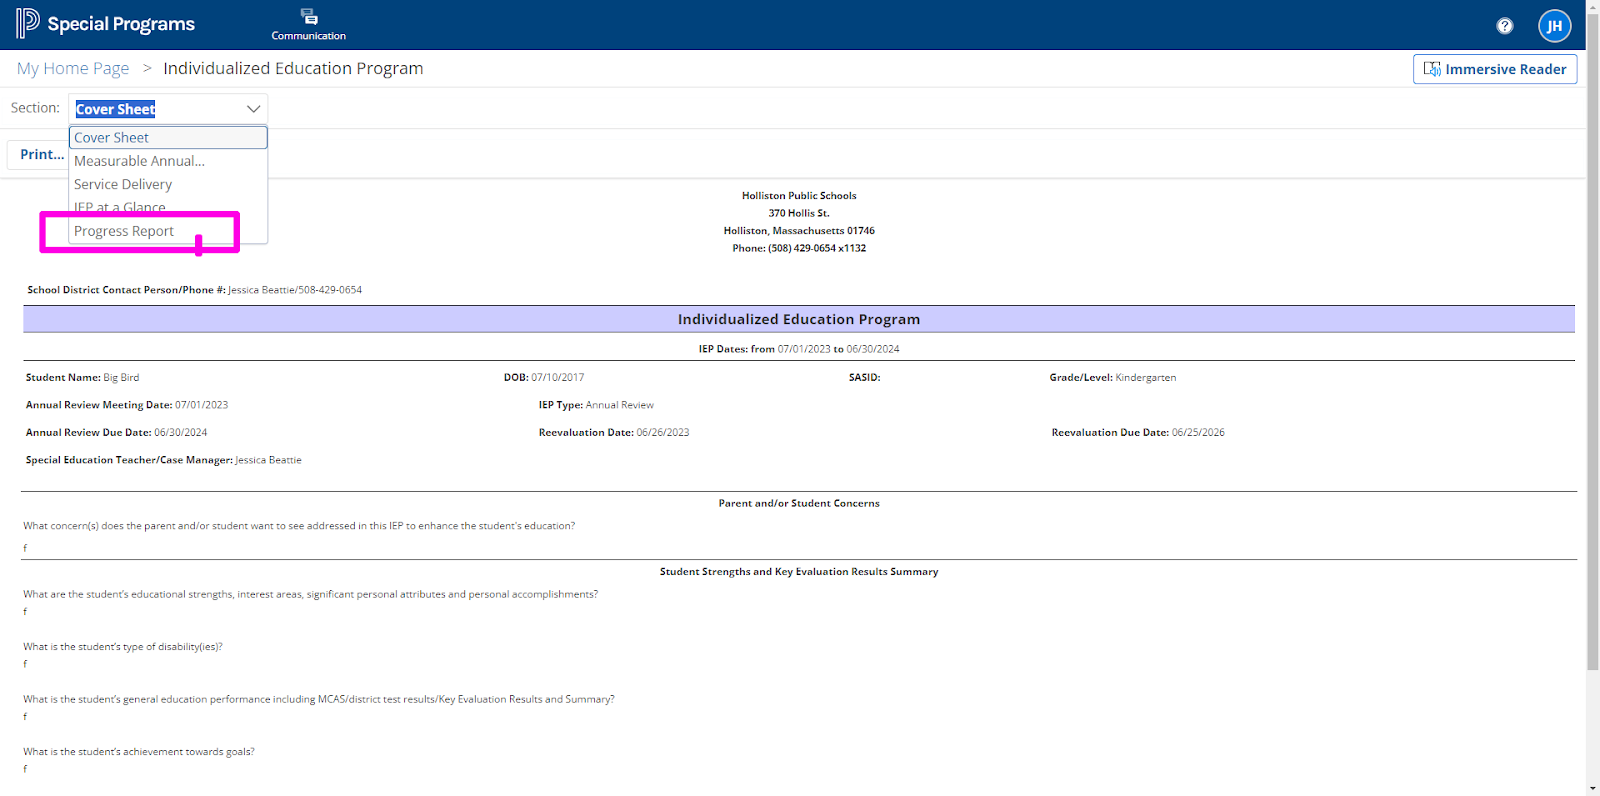The width and height of the screenshot is (1600, 796).
Task: Launch Immersive Reader
Action: (x=1494, y=69)
